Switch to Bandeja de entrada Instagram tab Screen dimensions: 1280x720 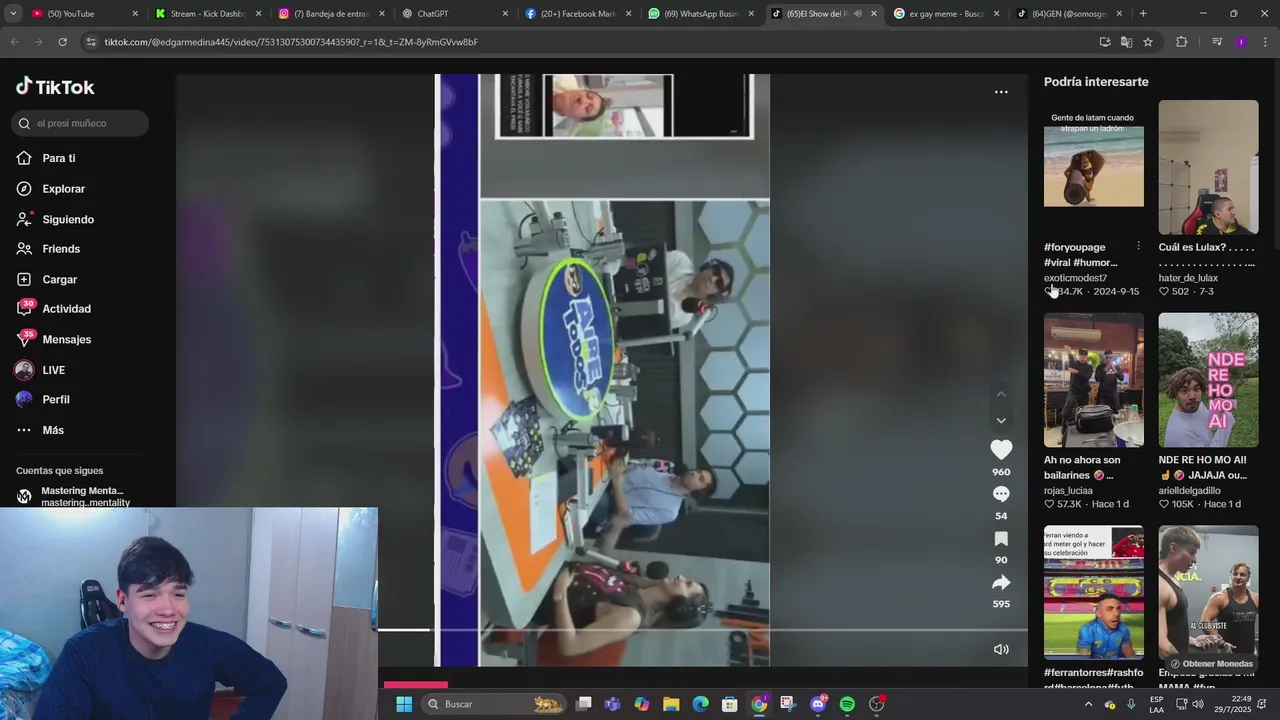coord(332,14)
